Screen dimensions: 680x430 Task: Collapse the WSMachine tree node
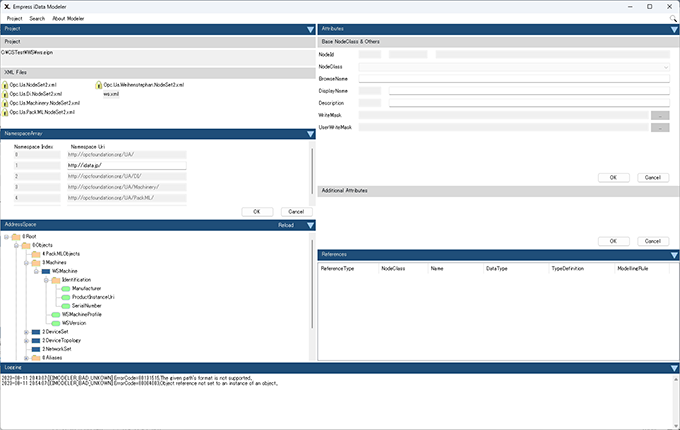click(x=36, y=272)
